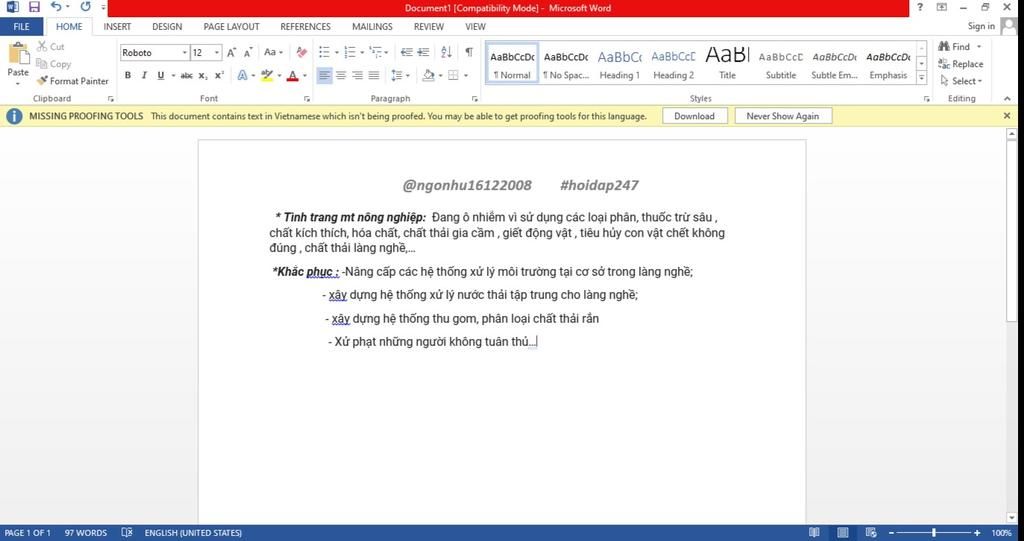Switch to the DESIGN tab
This screenshot has width=1024, height=541.
pyautogui.click(x=167, y=27)
